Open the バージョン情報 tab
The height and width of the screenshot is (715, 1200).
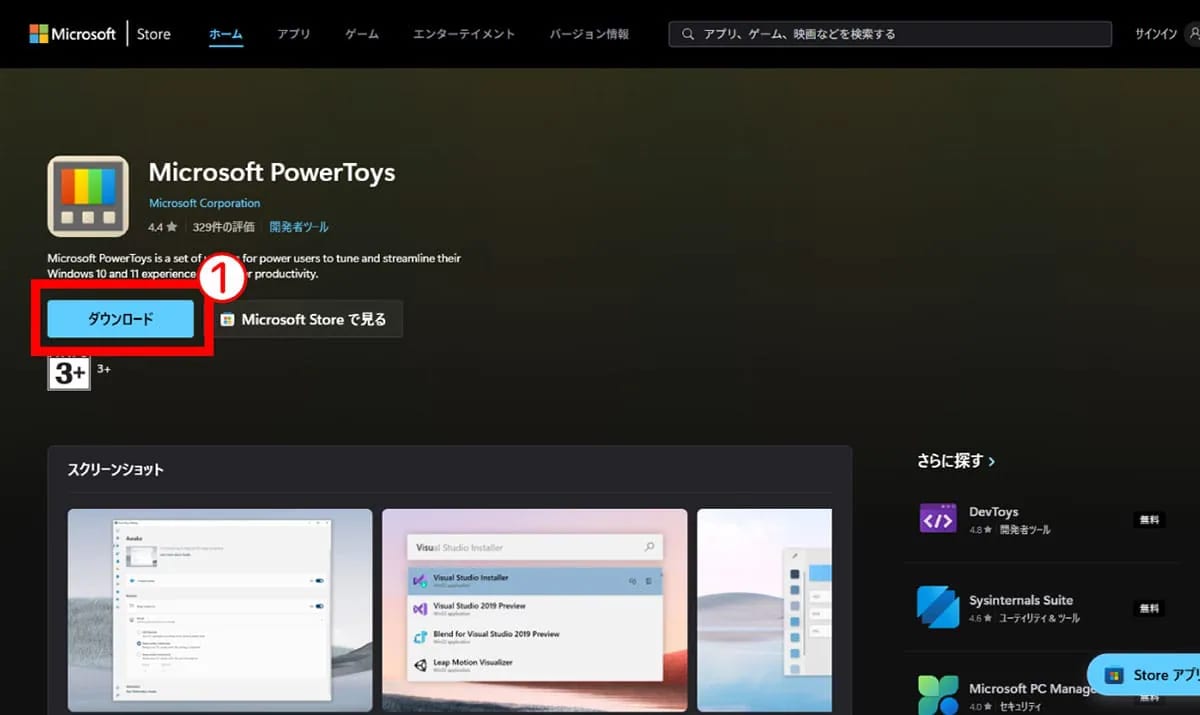[x=589, y=34]
